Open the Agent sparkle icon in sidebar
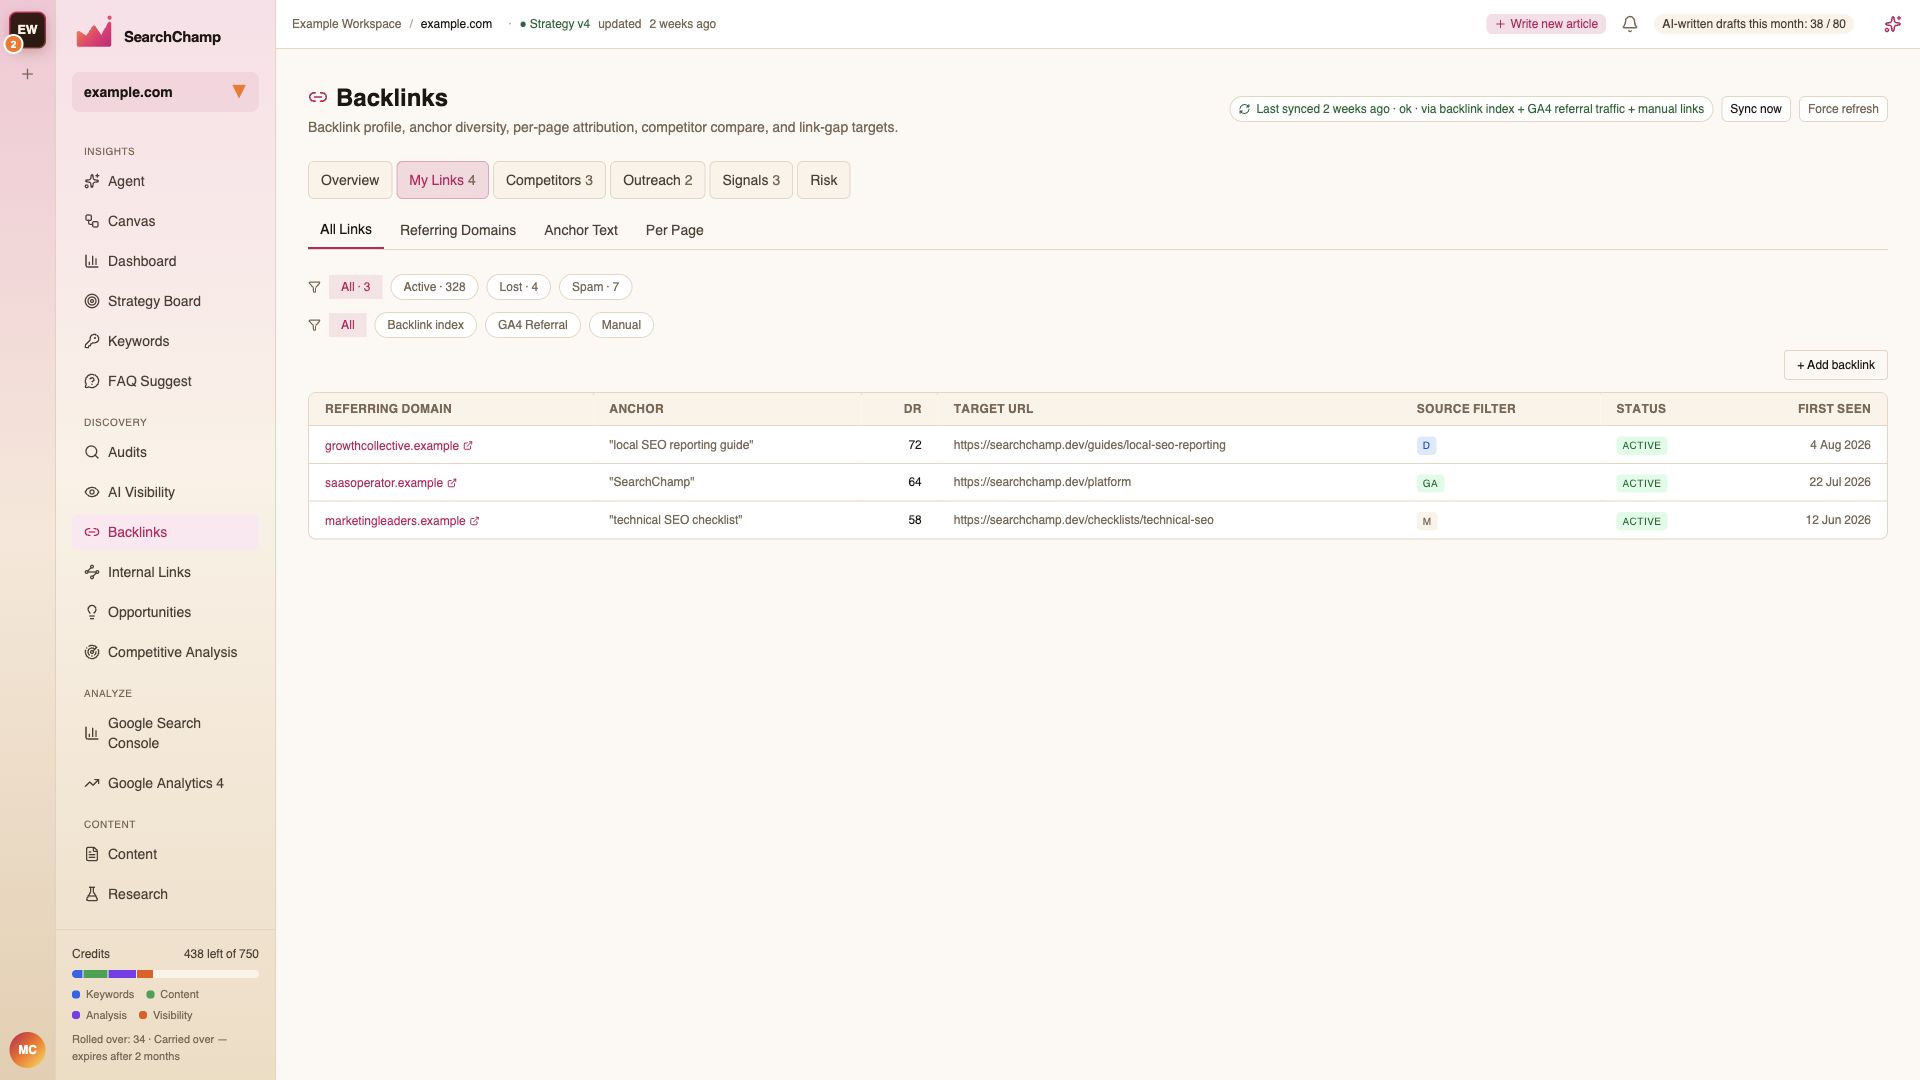The height and width of the screenshot is (1080, 1920). pyautogui.click(x=92, y=181)
